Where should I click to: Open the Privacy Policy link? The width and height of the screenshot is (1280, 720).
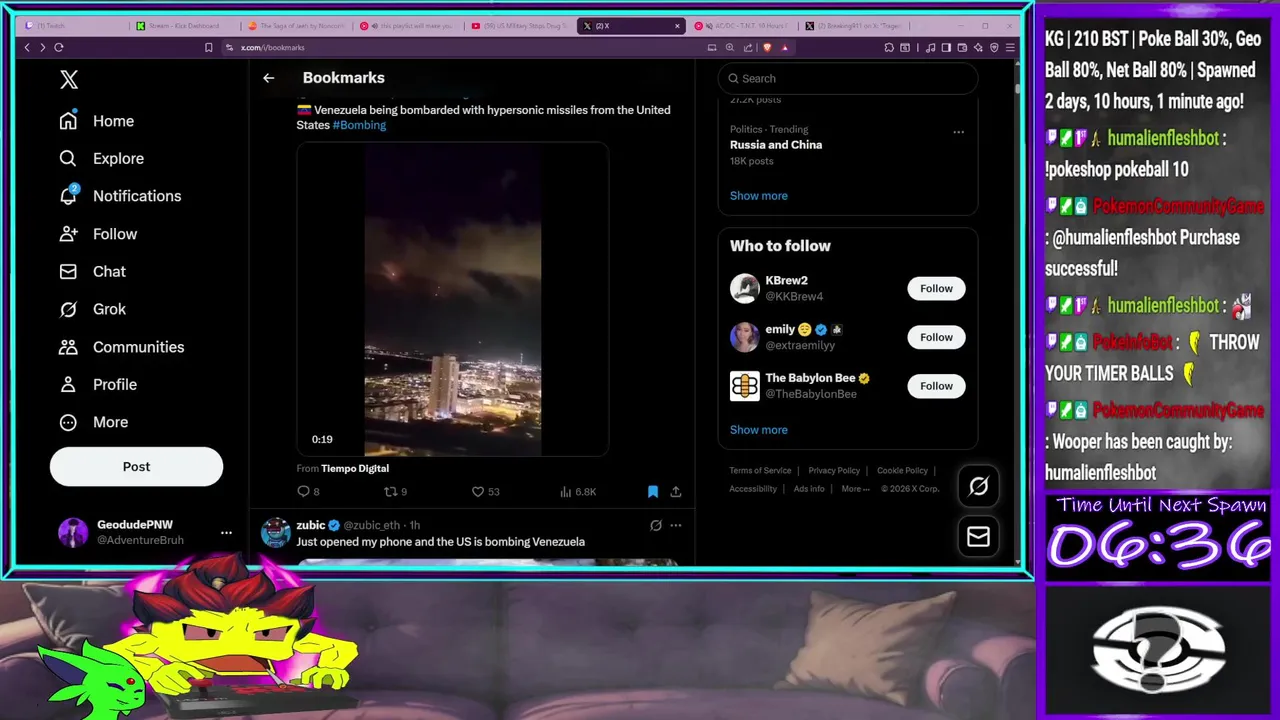pyautogui.click(x=834, y=471)
